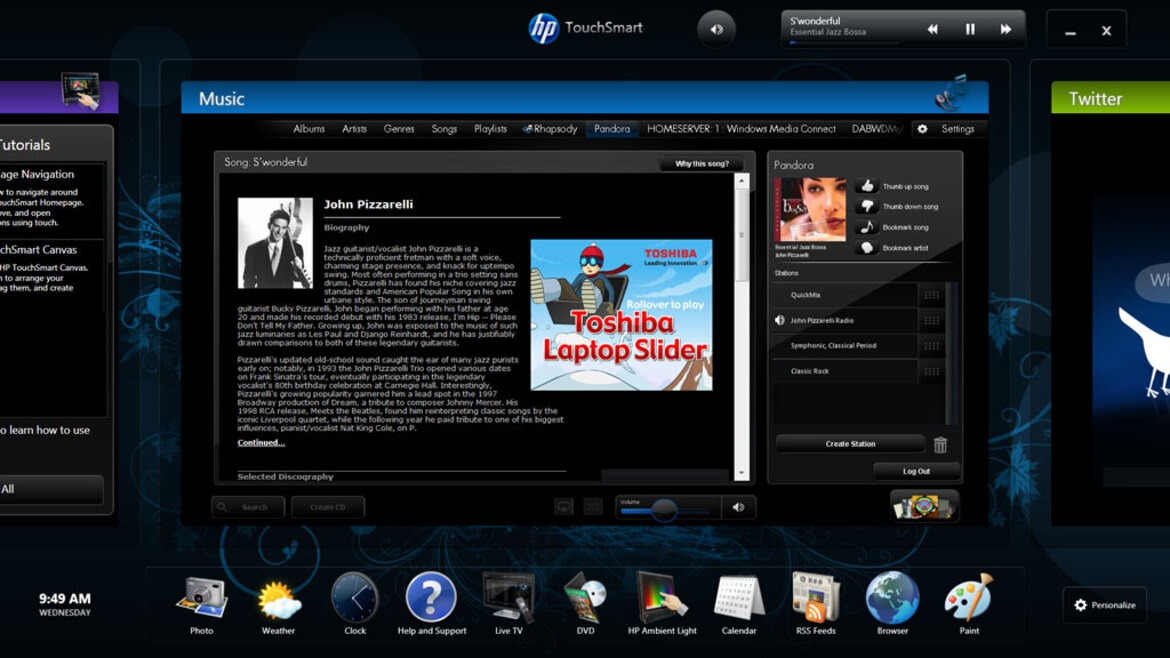1170x658 pixels.
Task: Click the dimmed Search button
Action: tap(248, 507)
